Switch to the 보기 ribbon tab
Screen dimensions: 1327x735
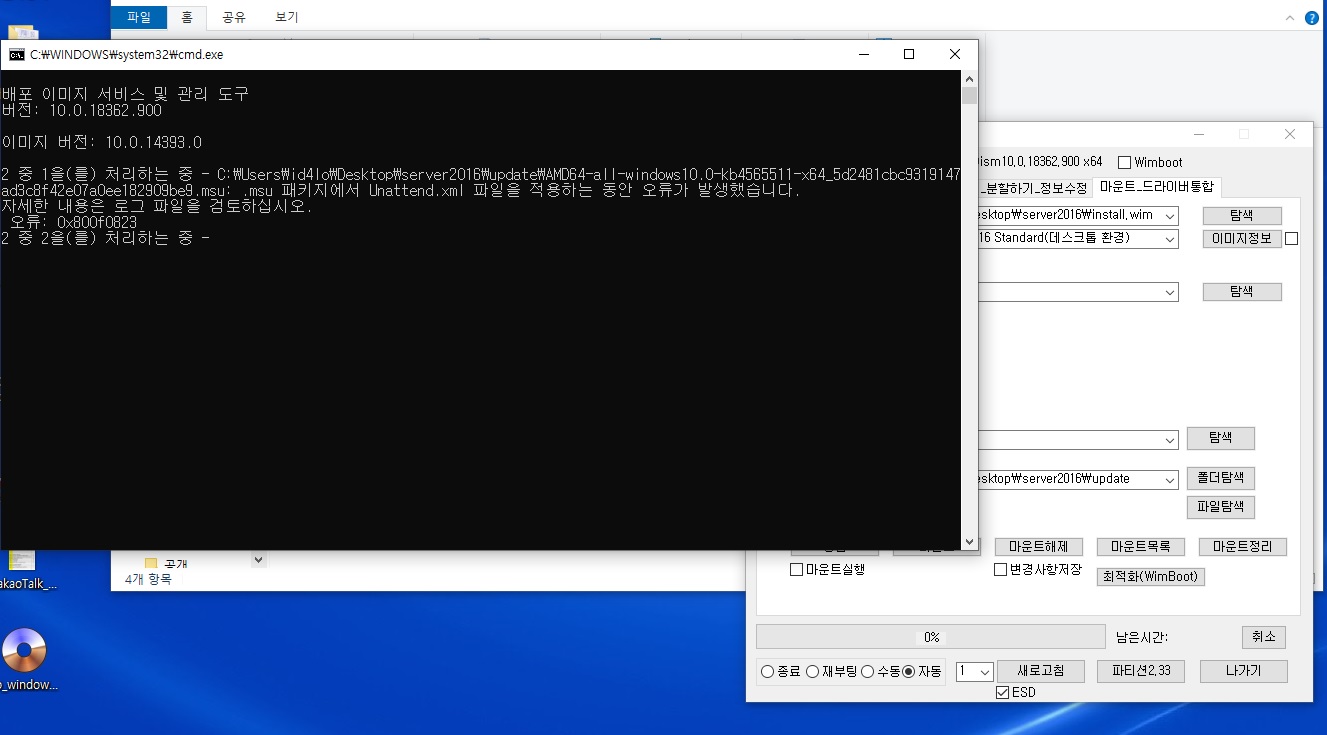(287, 17)
